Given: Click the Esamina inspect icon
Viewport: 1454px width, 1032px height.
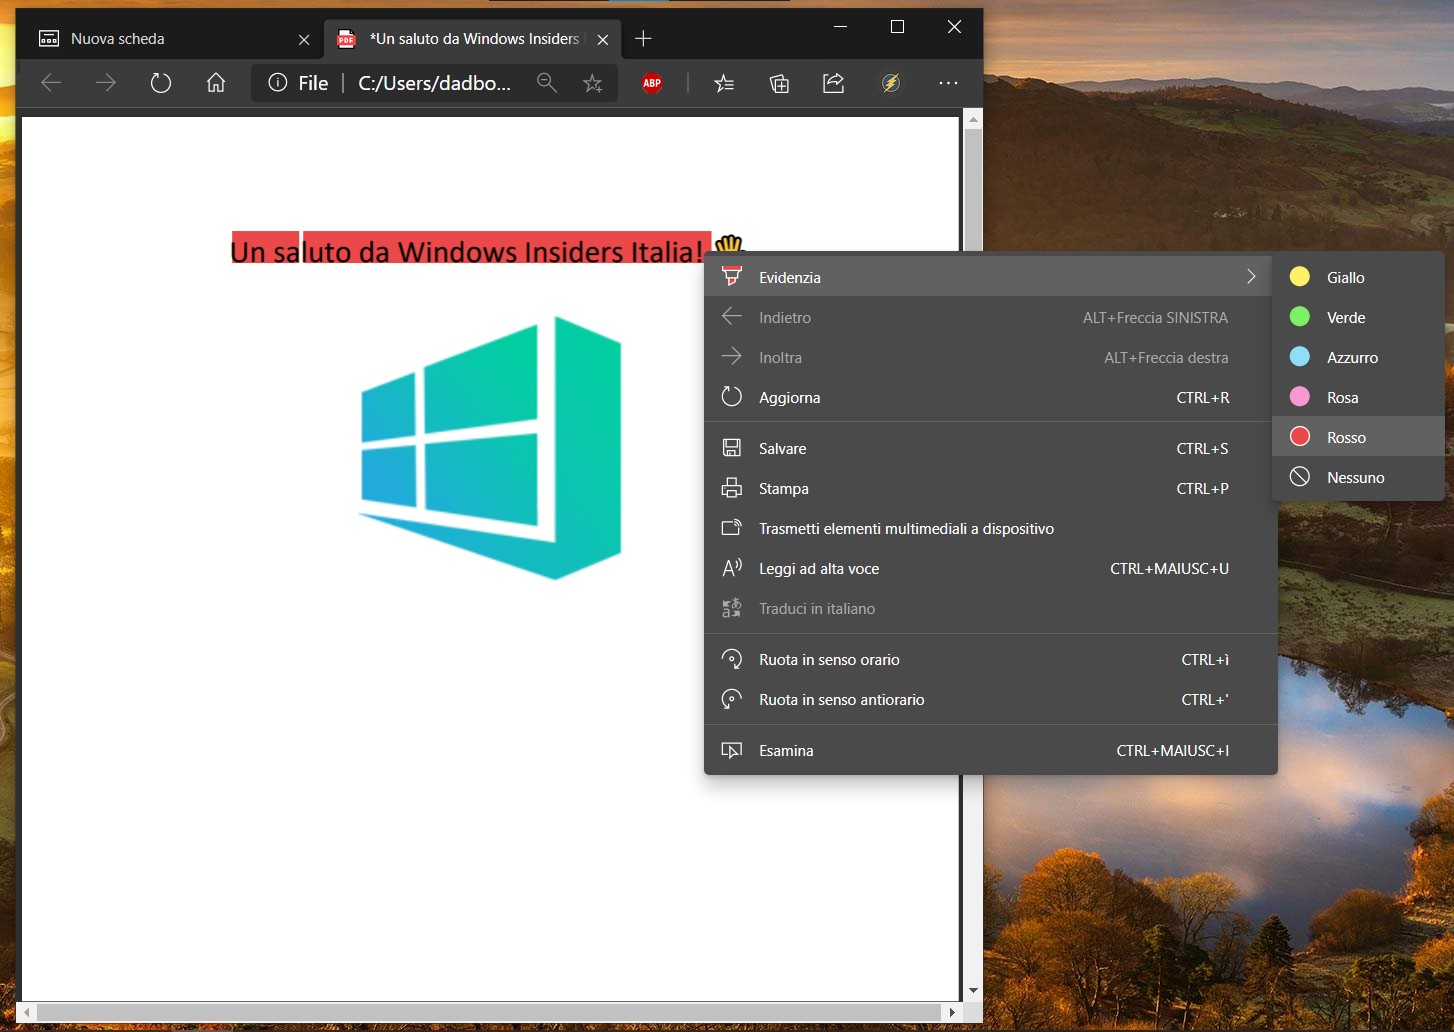Looking at the screenshot, I should tap(732, 750).
